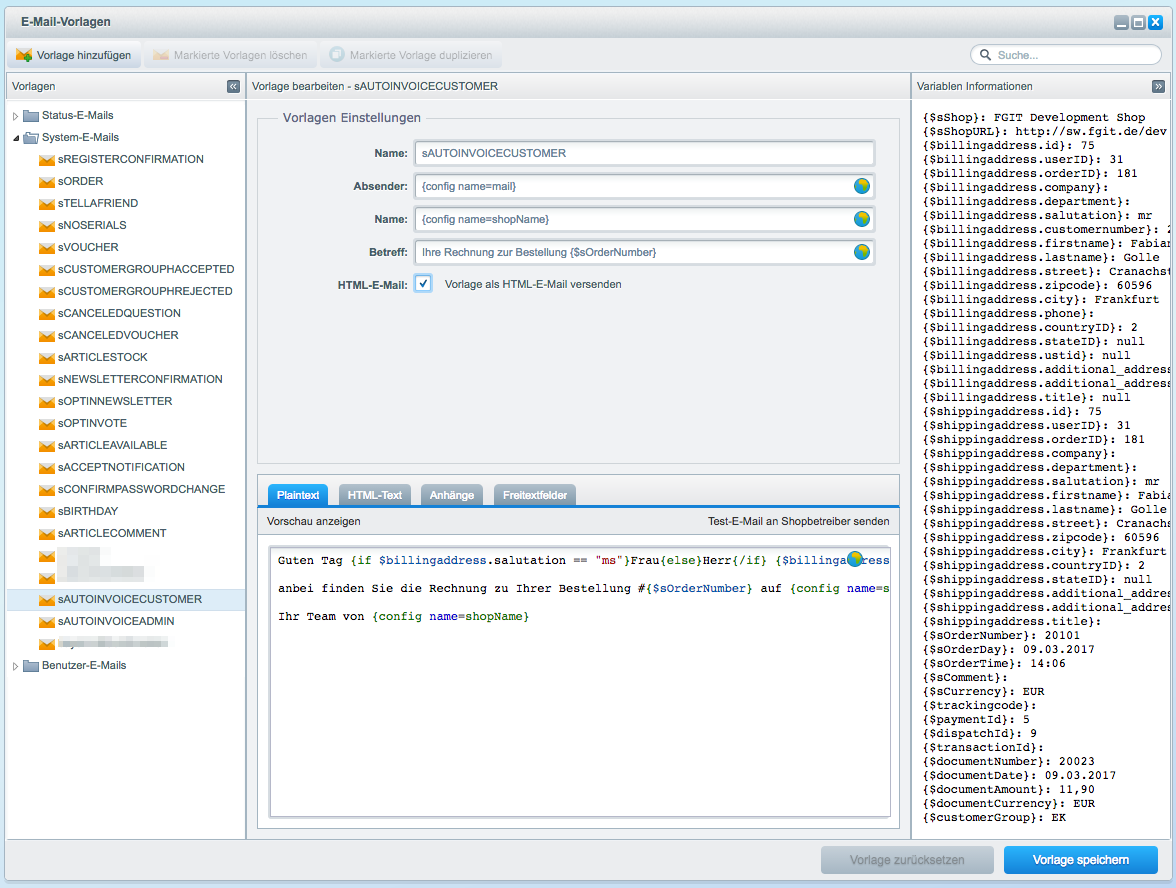
Task: Click Betreff subject input field
Action: click(x=644, y=252)
